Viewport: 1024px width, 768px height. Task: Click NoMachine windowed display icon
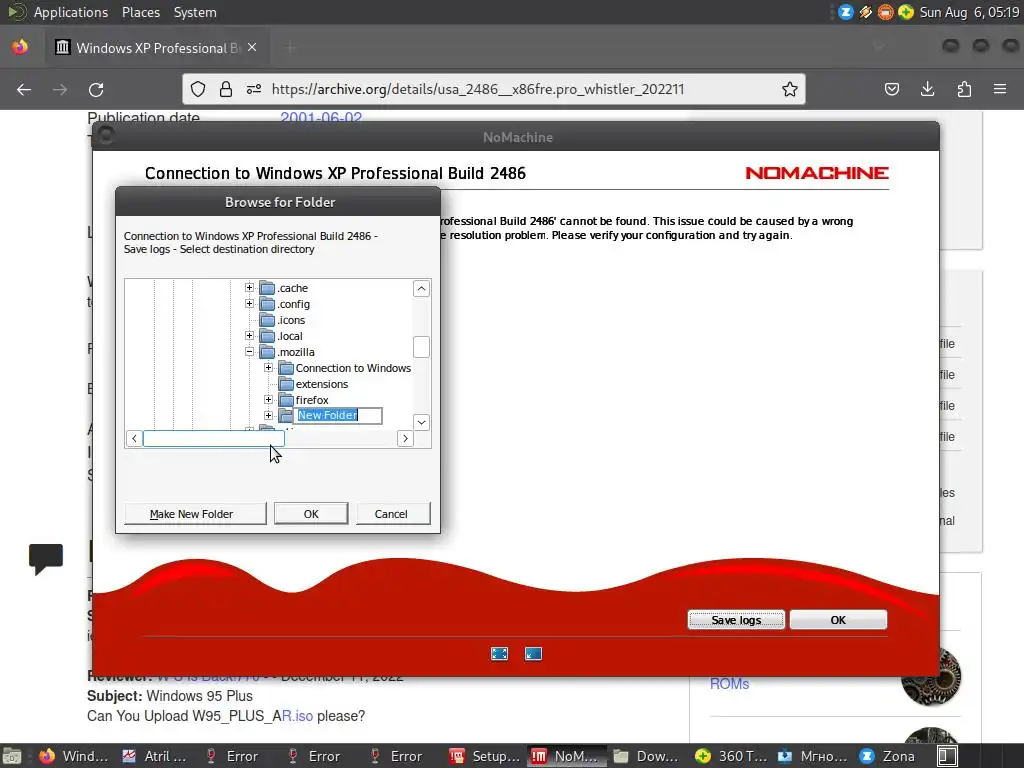tap(534, 654)
